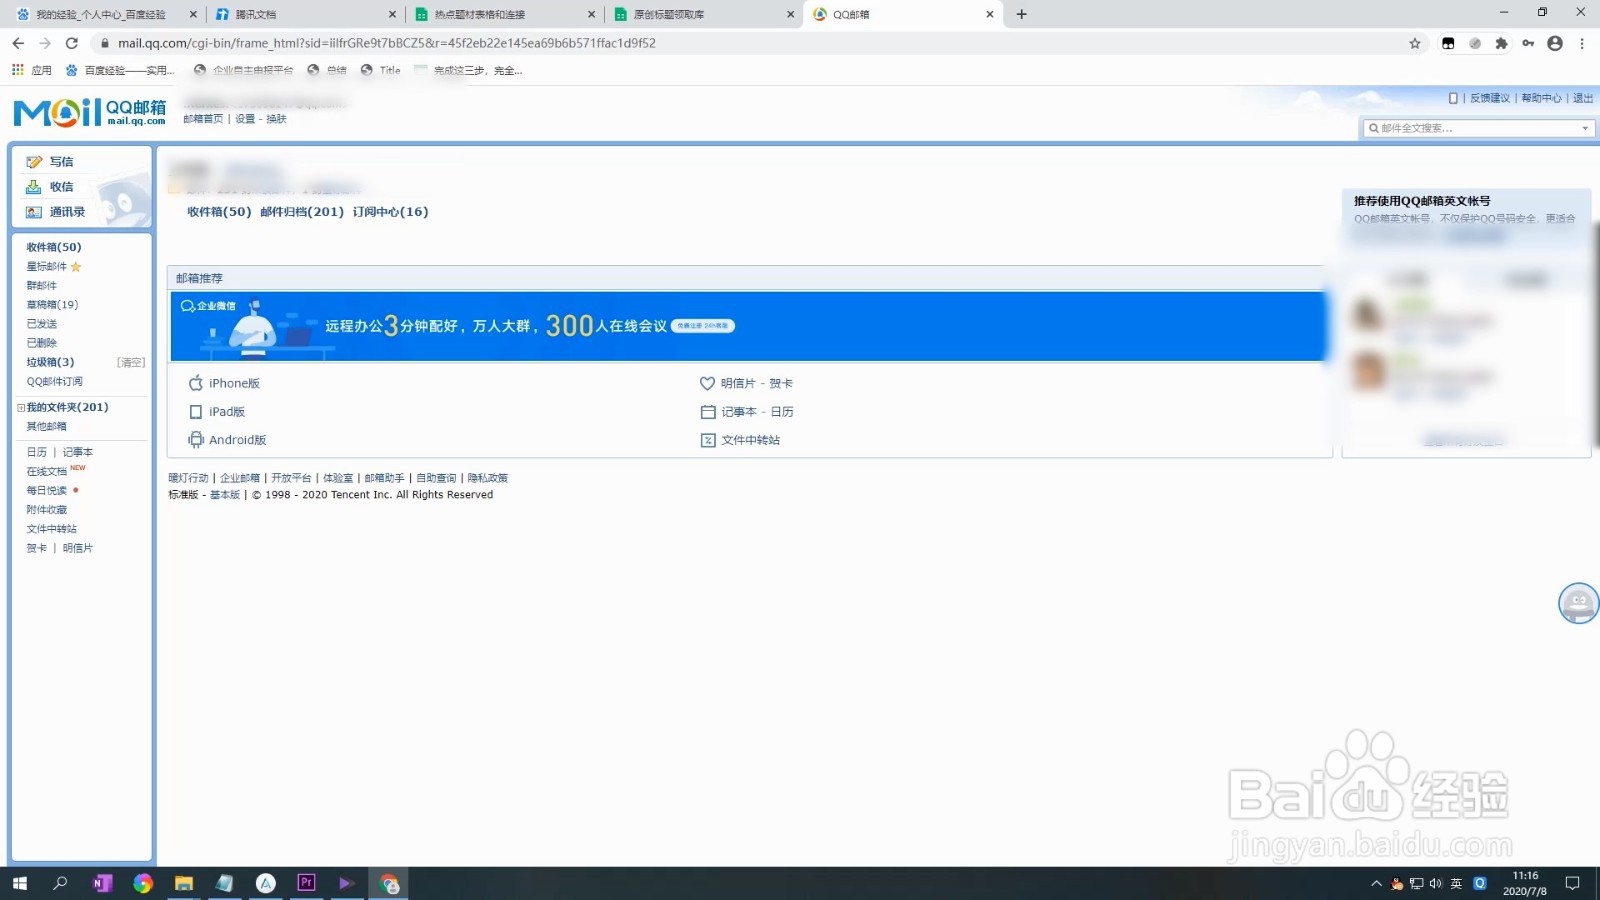Open 垃圾箱(3) in the sidebar
The width and height of the screenshot is (1600, 900).
50,362
